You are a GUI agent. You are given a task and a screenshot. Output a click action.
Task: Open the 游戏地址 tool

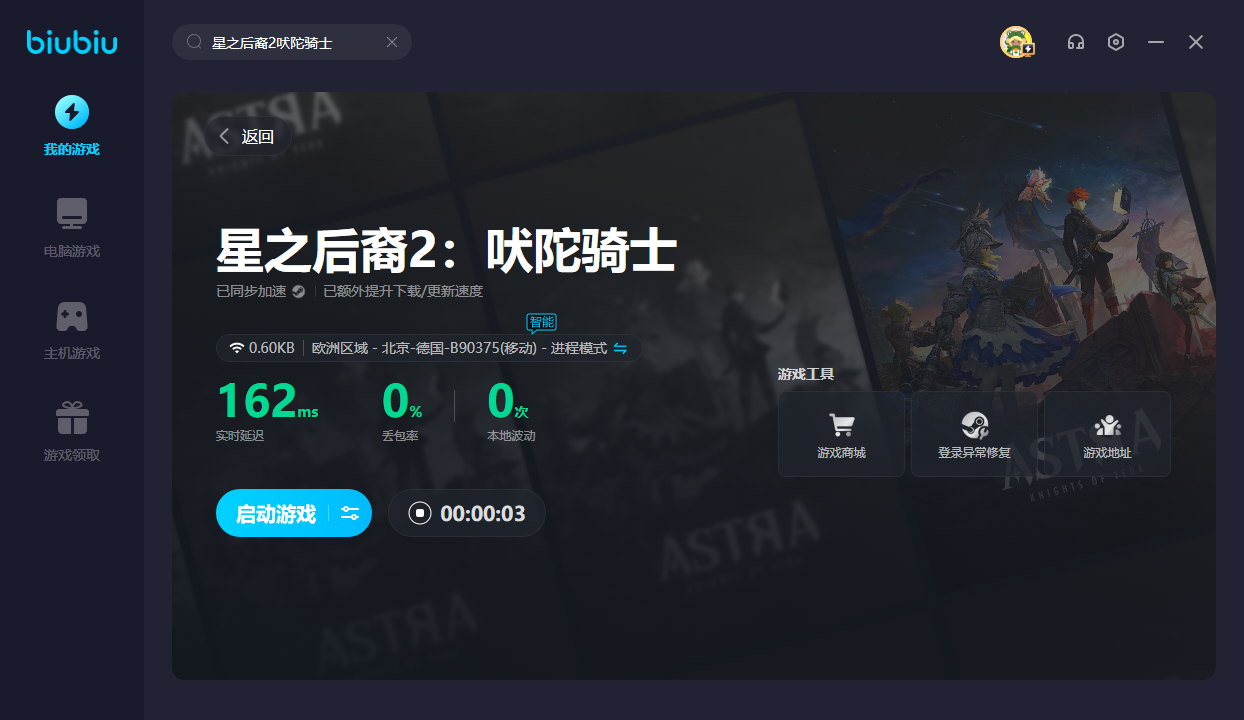(1107, 434)
